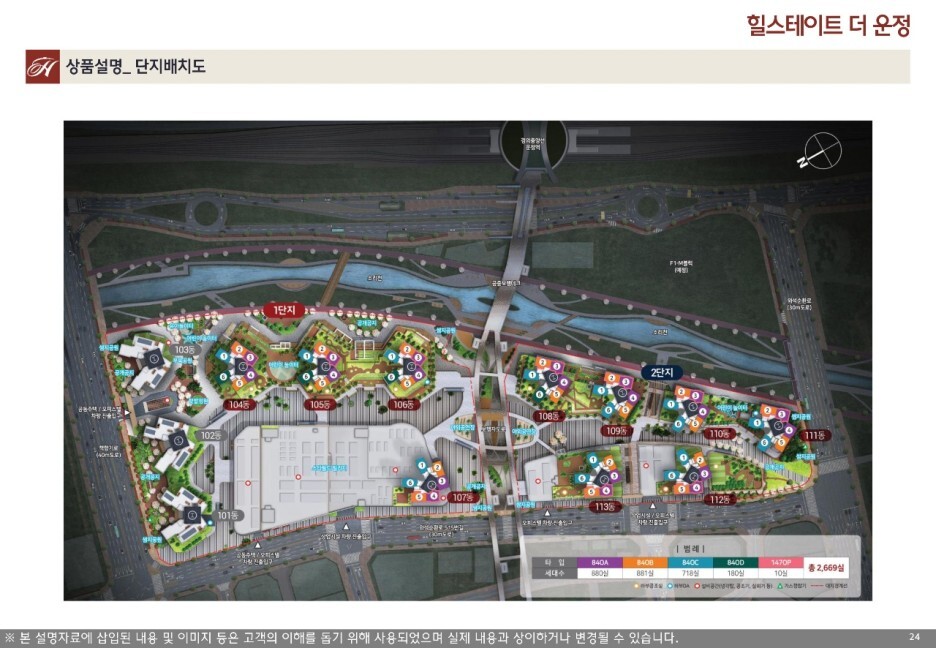Viewport: 936px width, 648px height.
Task: Click the 103동 building label
Action: coord(184,350)
